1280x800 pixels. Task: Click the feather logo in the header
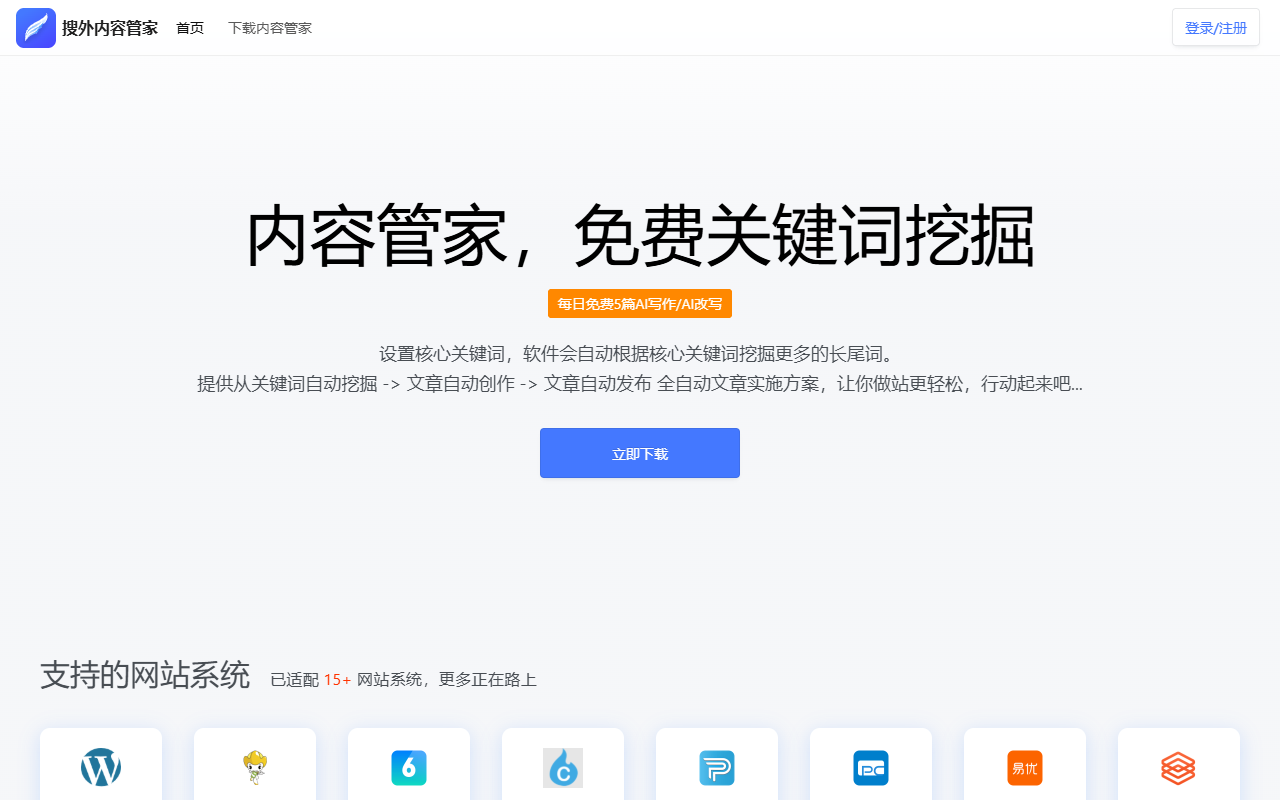click(36, 28)
